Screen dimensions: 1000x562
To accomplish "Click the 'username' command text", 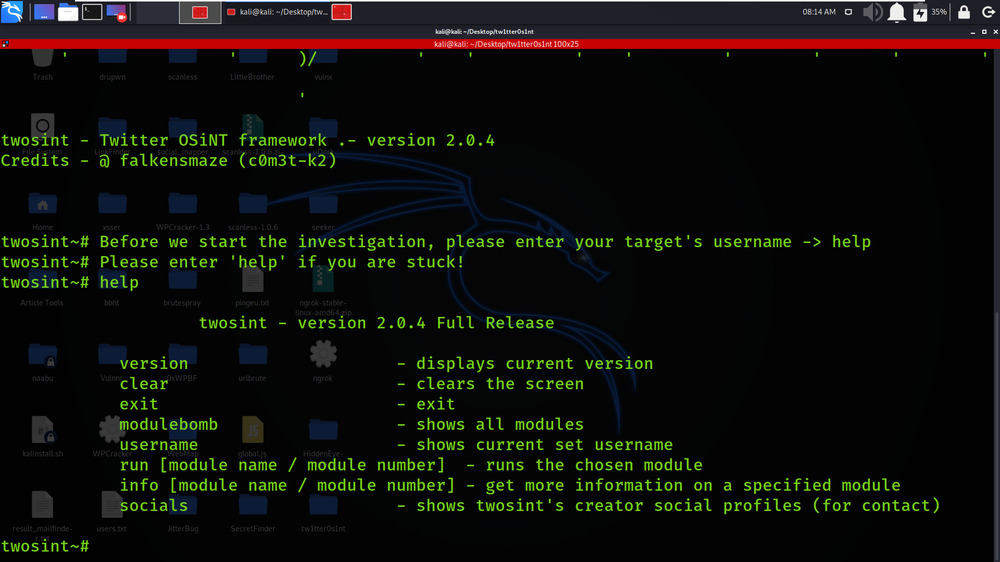I will click(159, 445).
